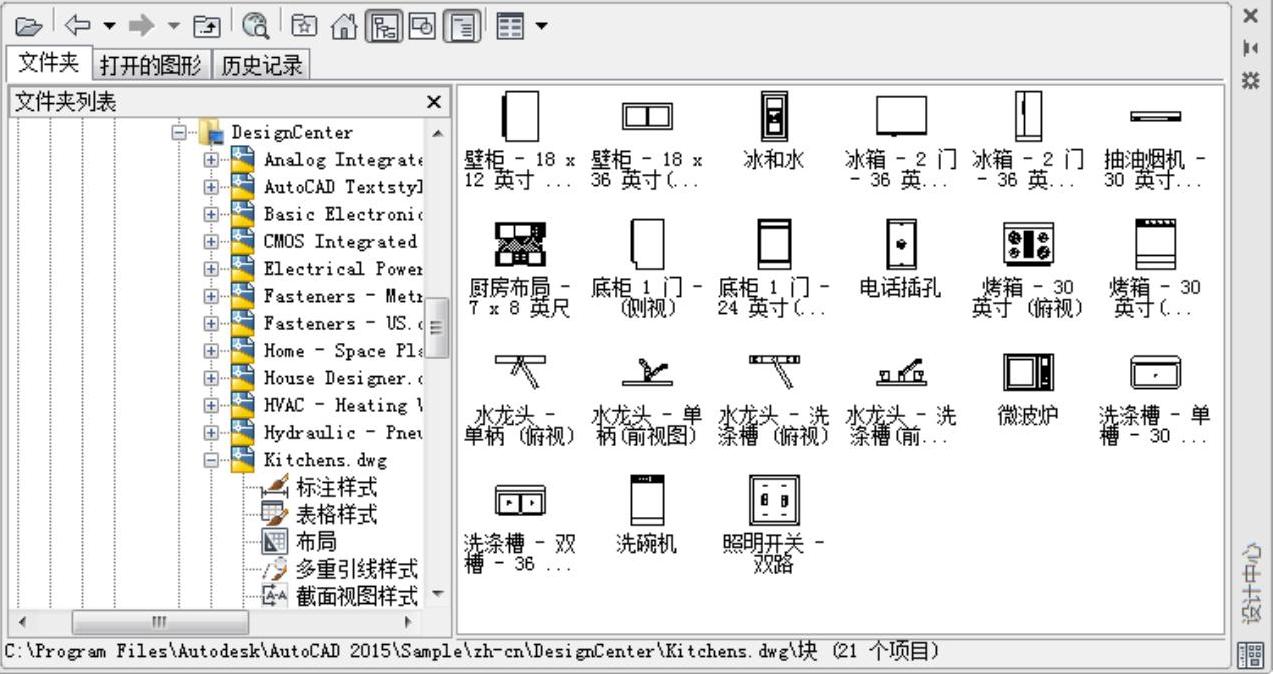Select the 厨房布局 7 x 8 英尺 block
1273x674 pixels.
[x=520, y=268]
